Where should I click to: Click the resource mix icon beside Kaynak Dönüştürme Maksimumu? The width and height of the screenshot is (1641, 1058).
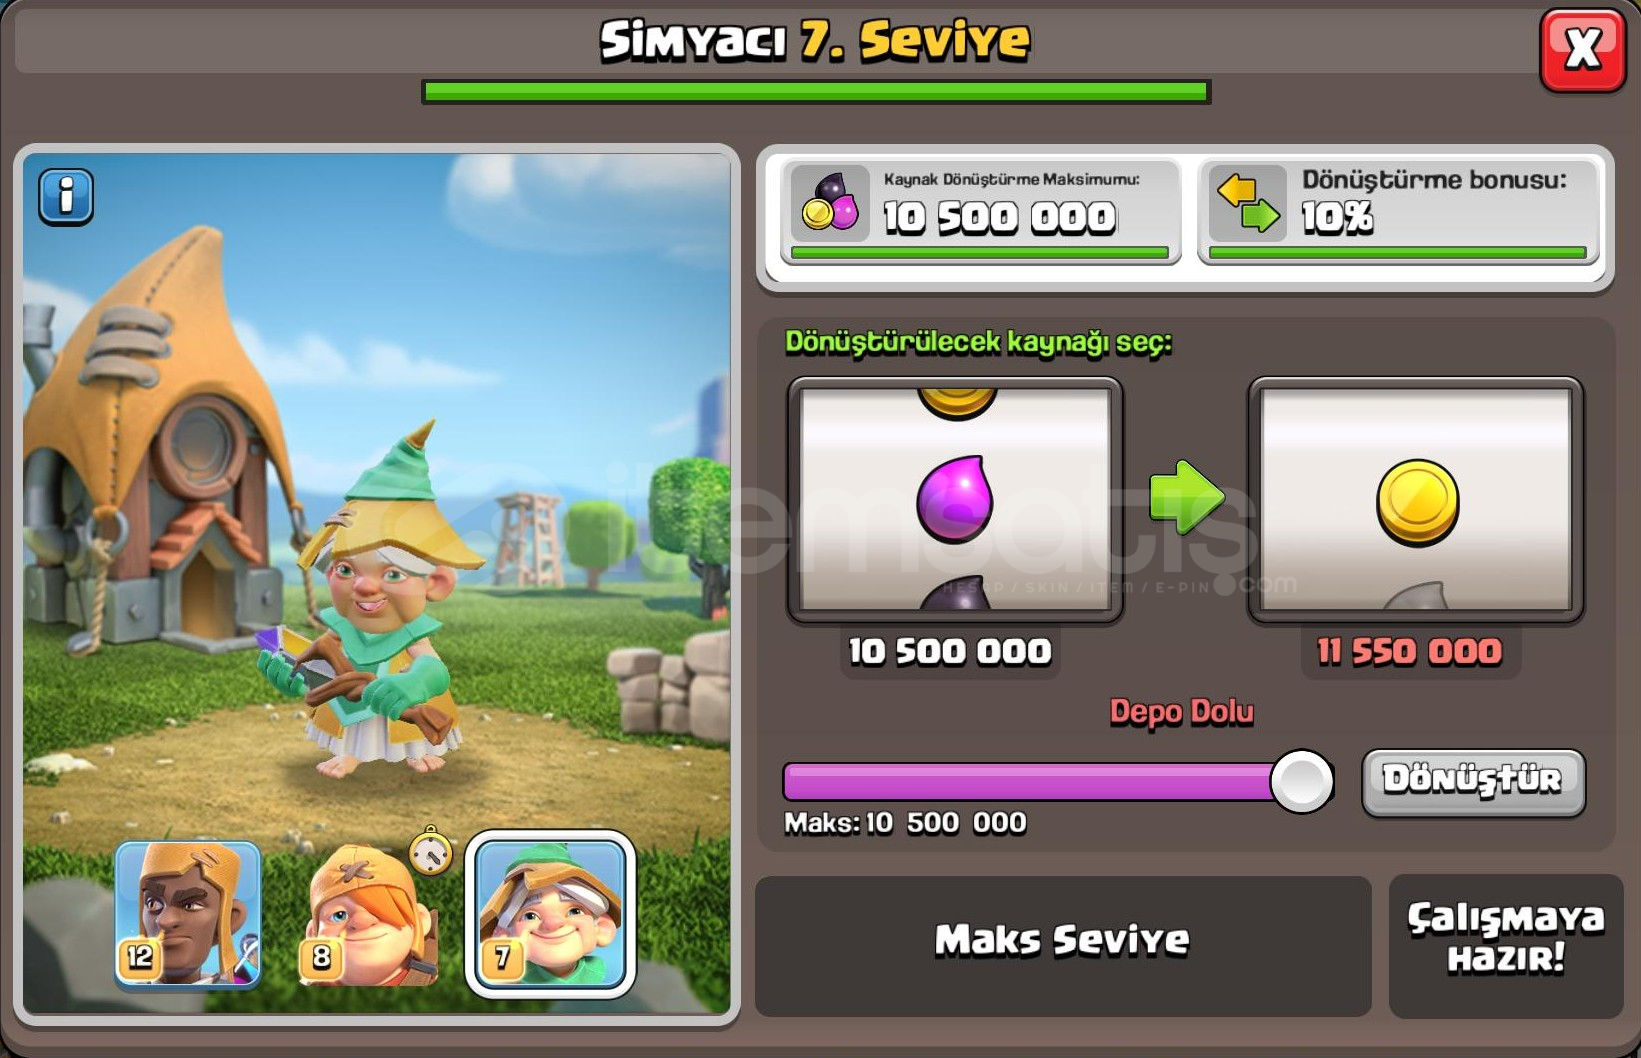point(830,203)
